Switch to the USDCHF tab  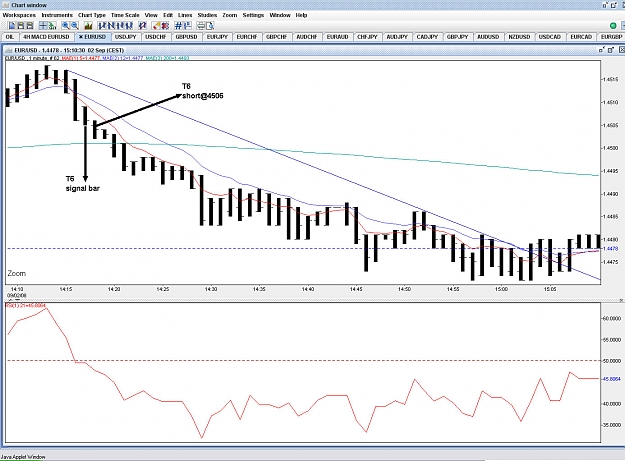pyautogui.click(x=156, y=37)
